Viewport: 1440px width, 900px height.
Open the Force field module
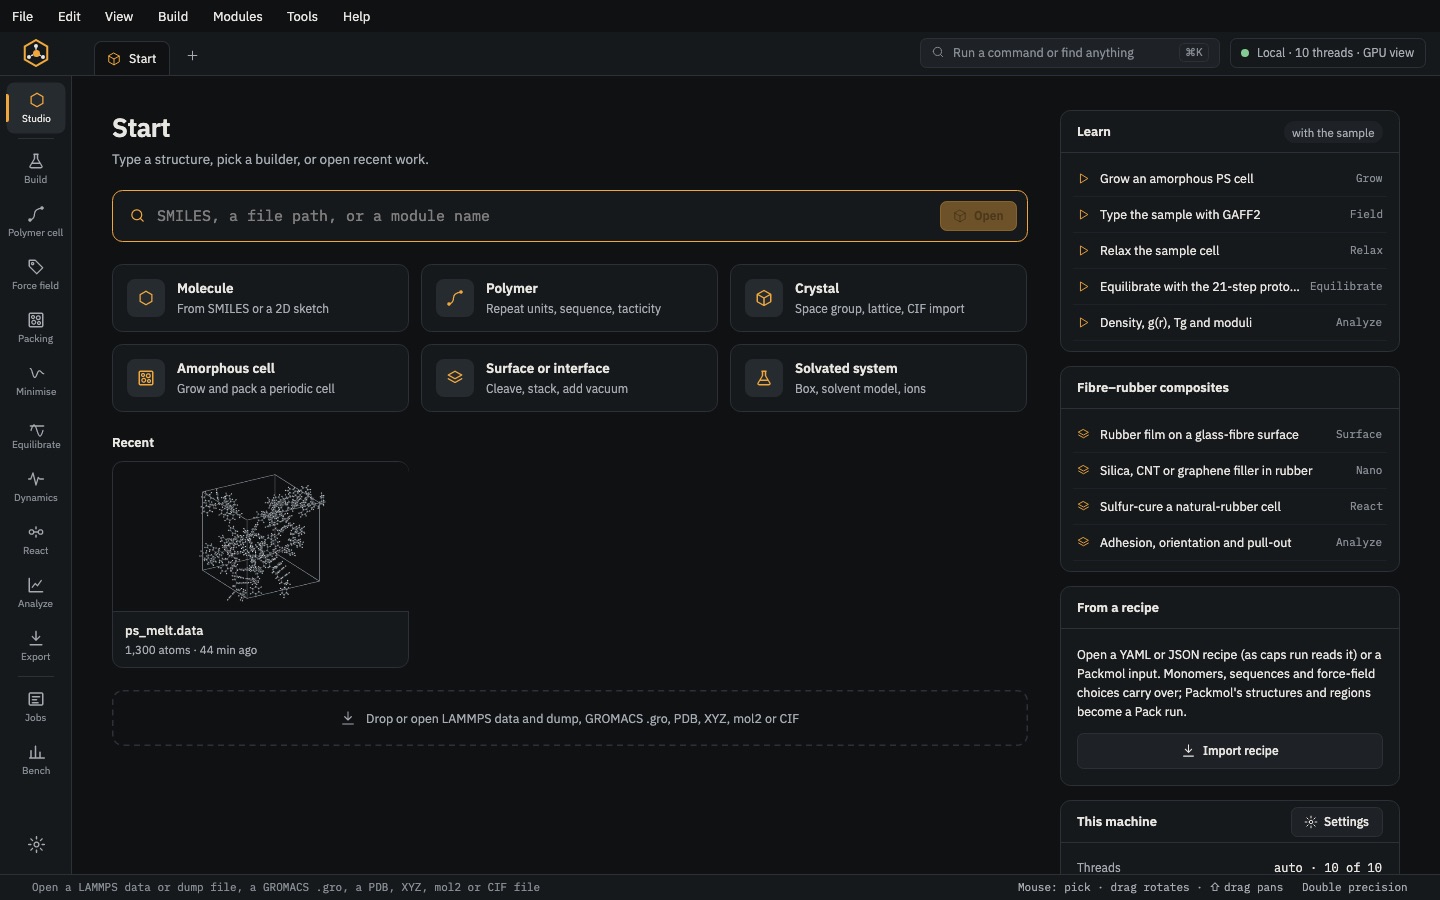click(x=36, y=274)
